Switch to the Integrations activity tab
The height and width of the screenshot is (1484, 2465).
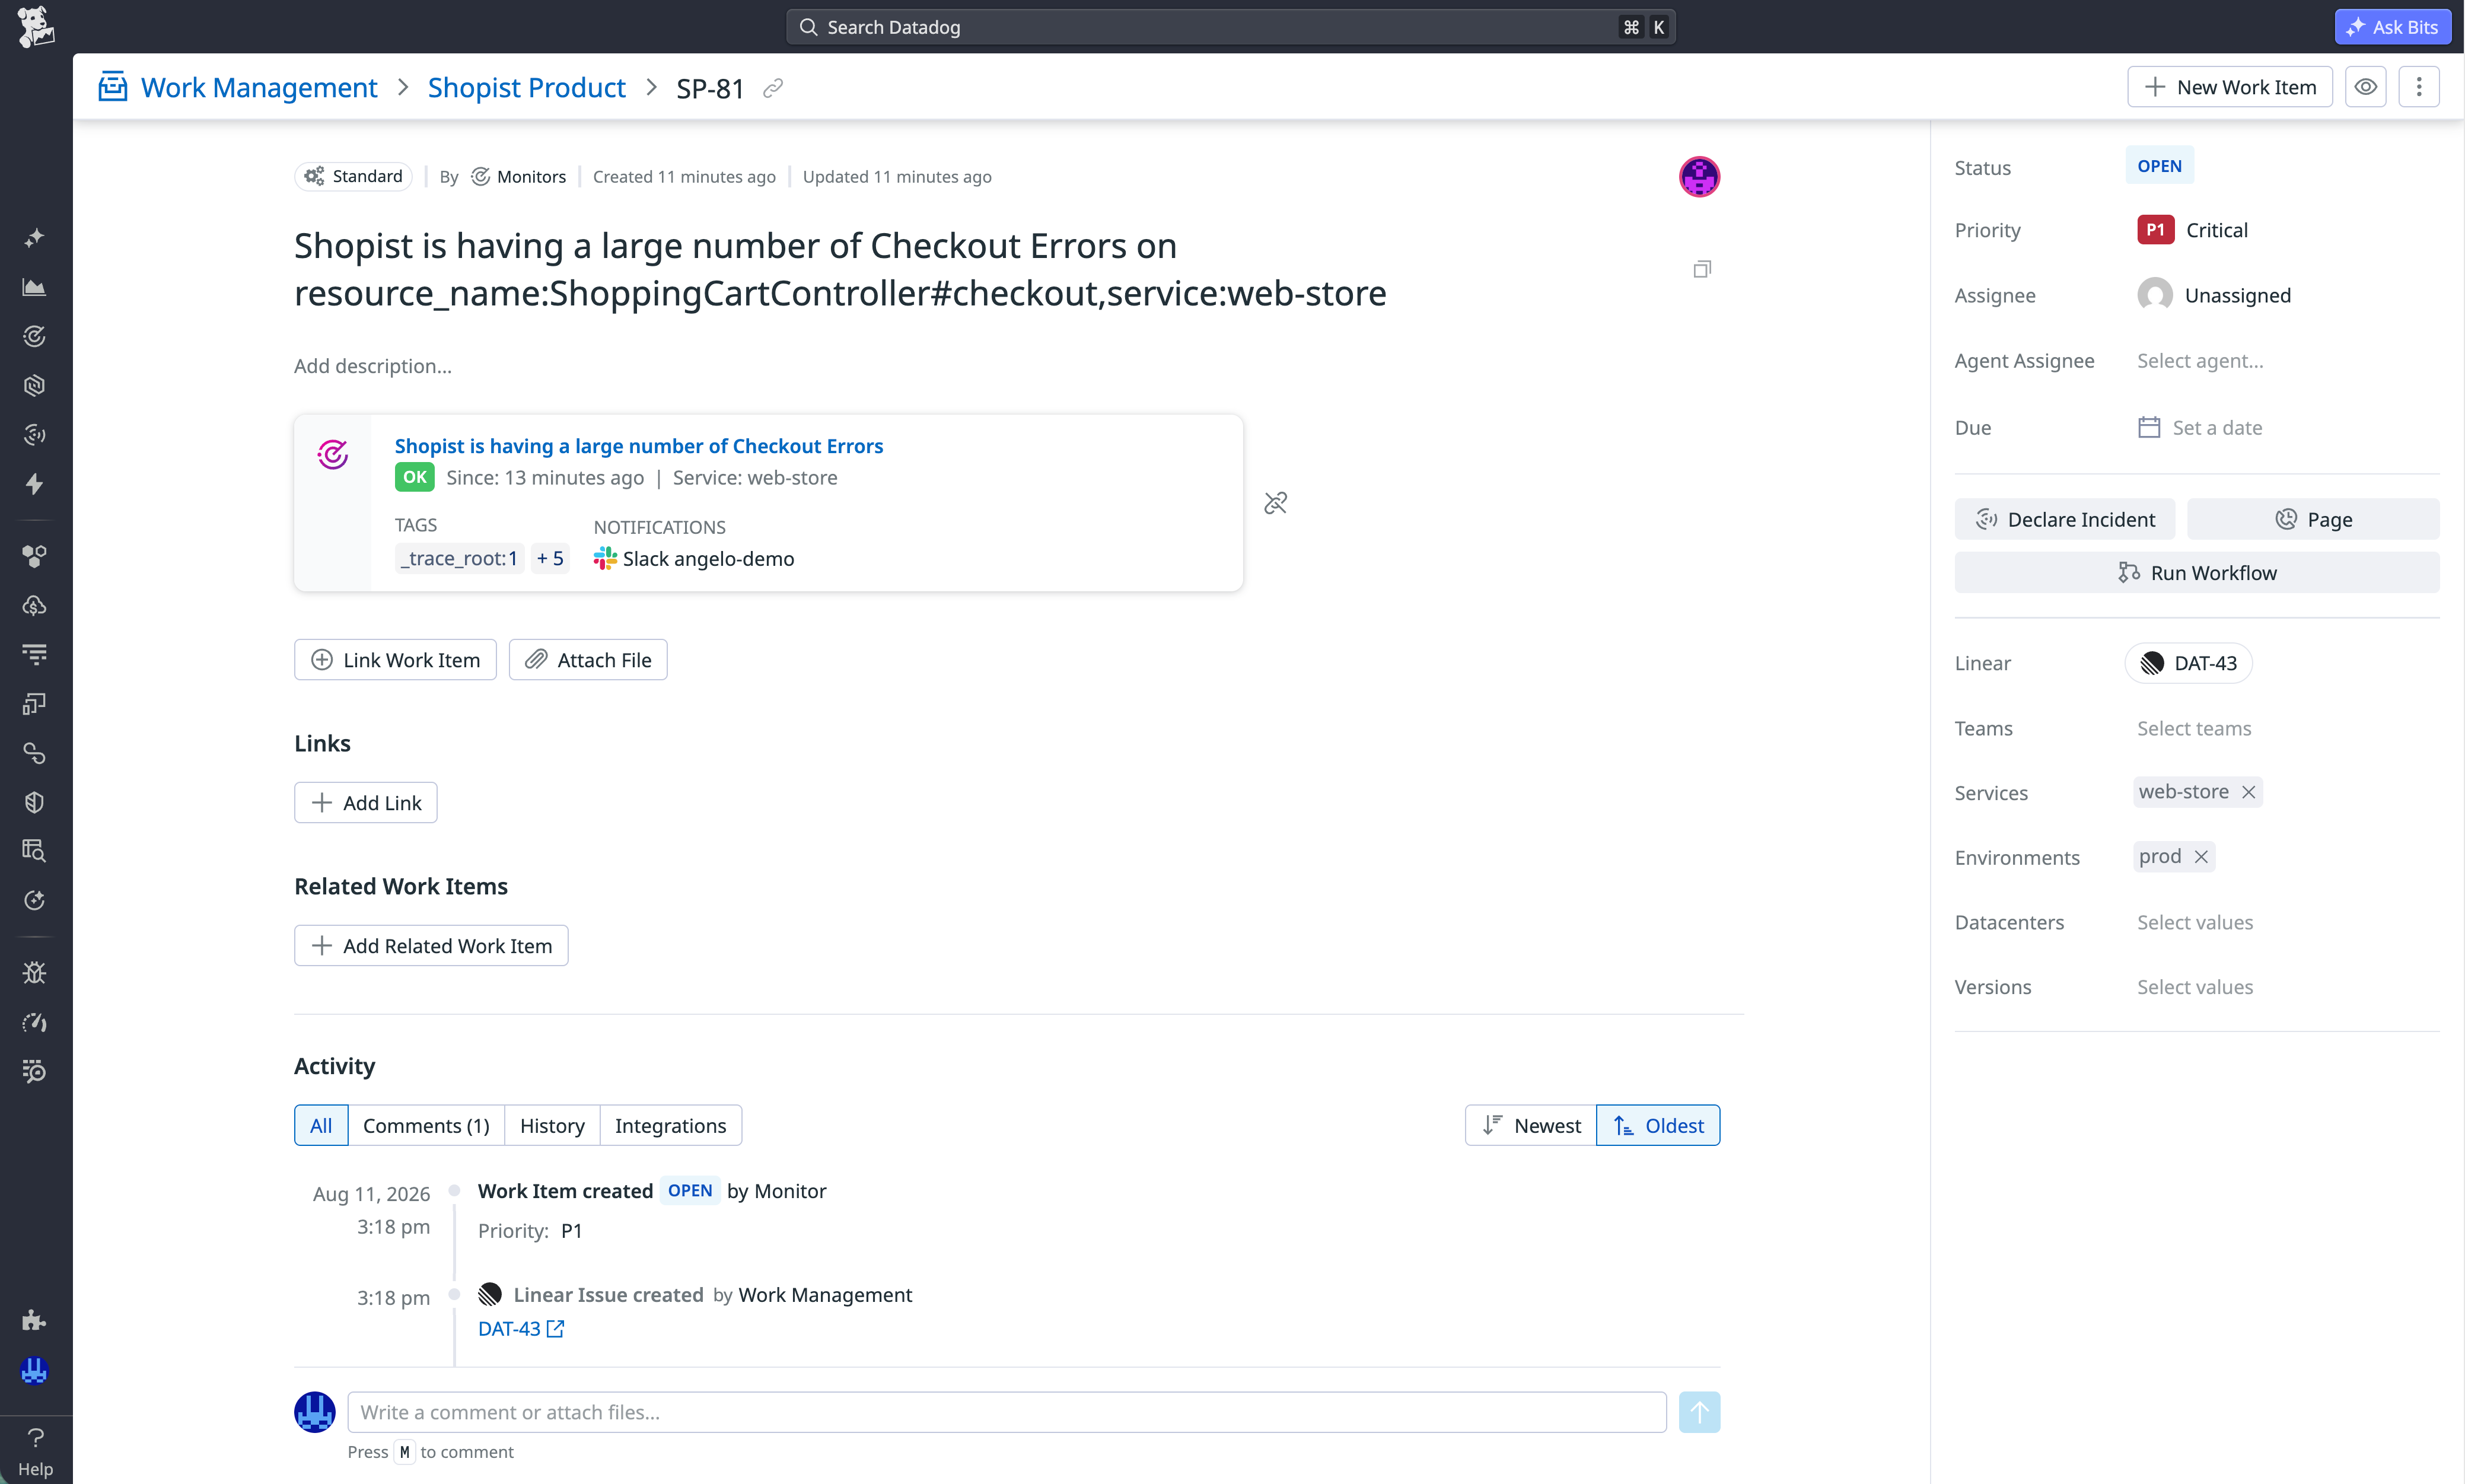coord(670,1125)
